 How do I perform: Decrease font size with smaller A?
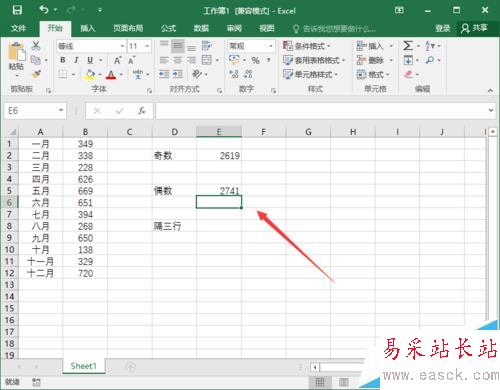coord(131,60)
